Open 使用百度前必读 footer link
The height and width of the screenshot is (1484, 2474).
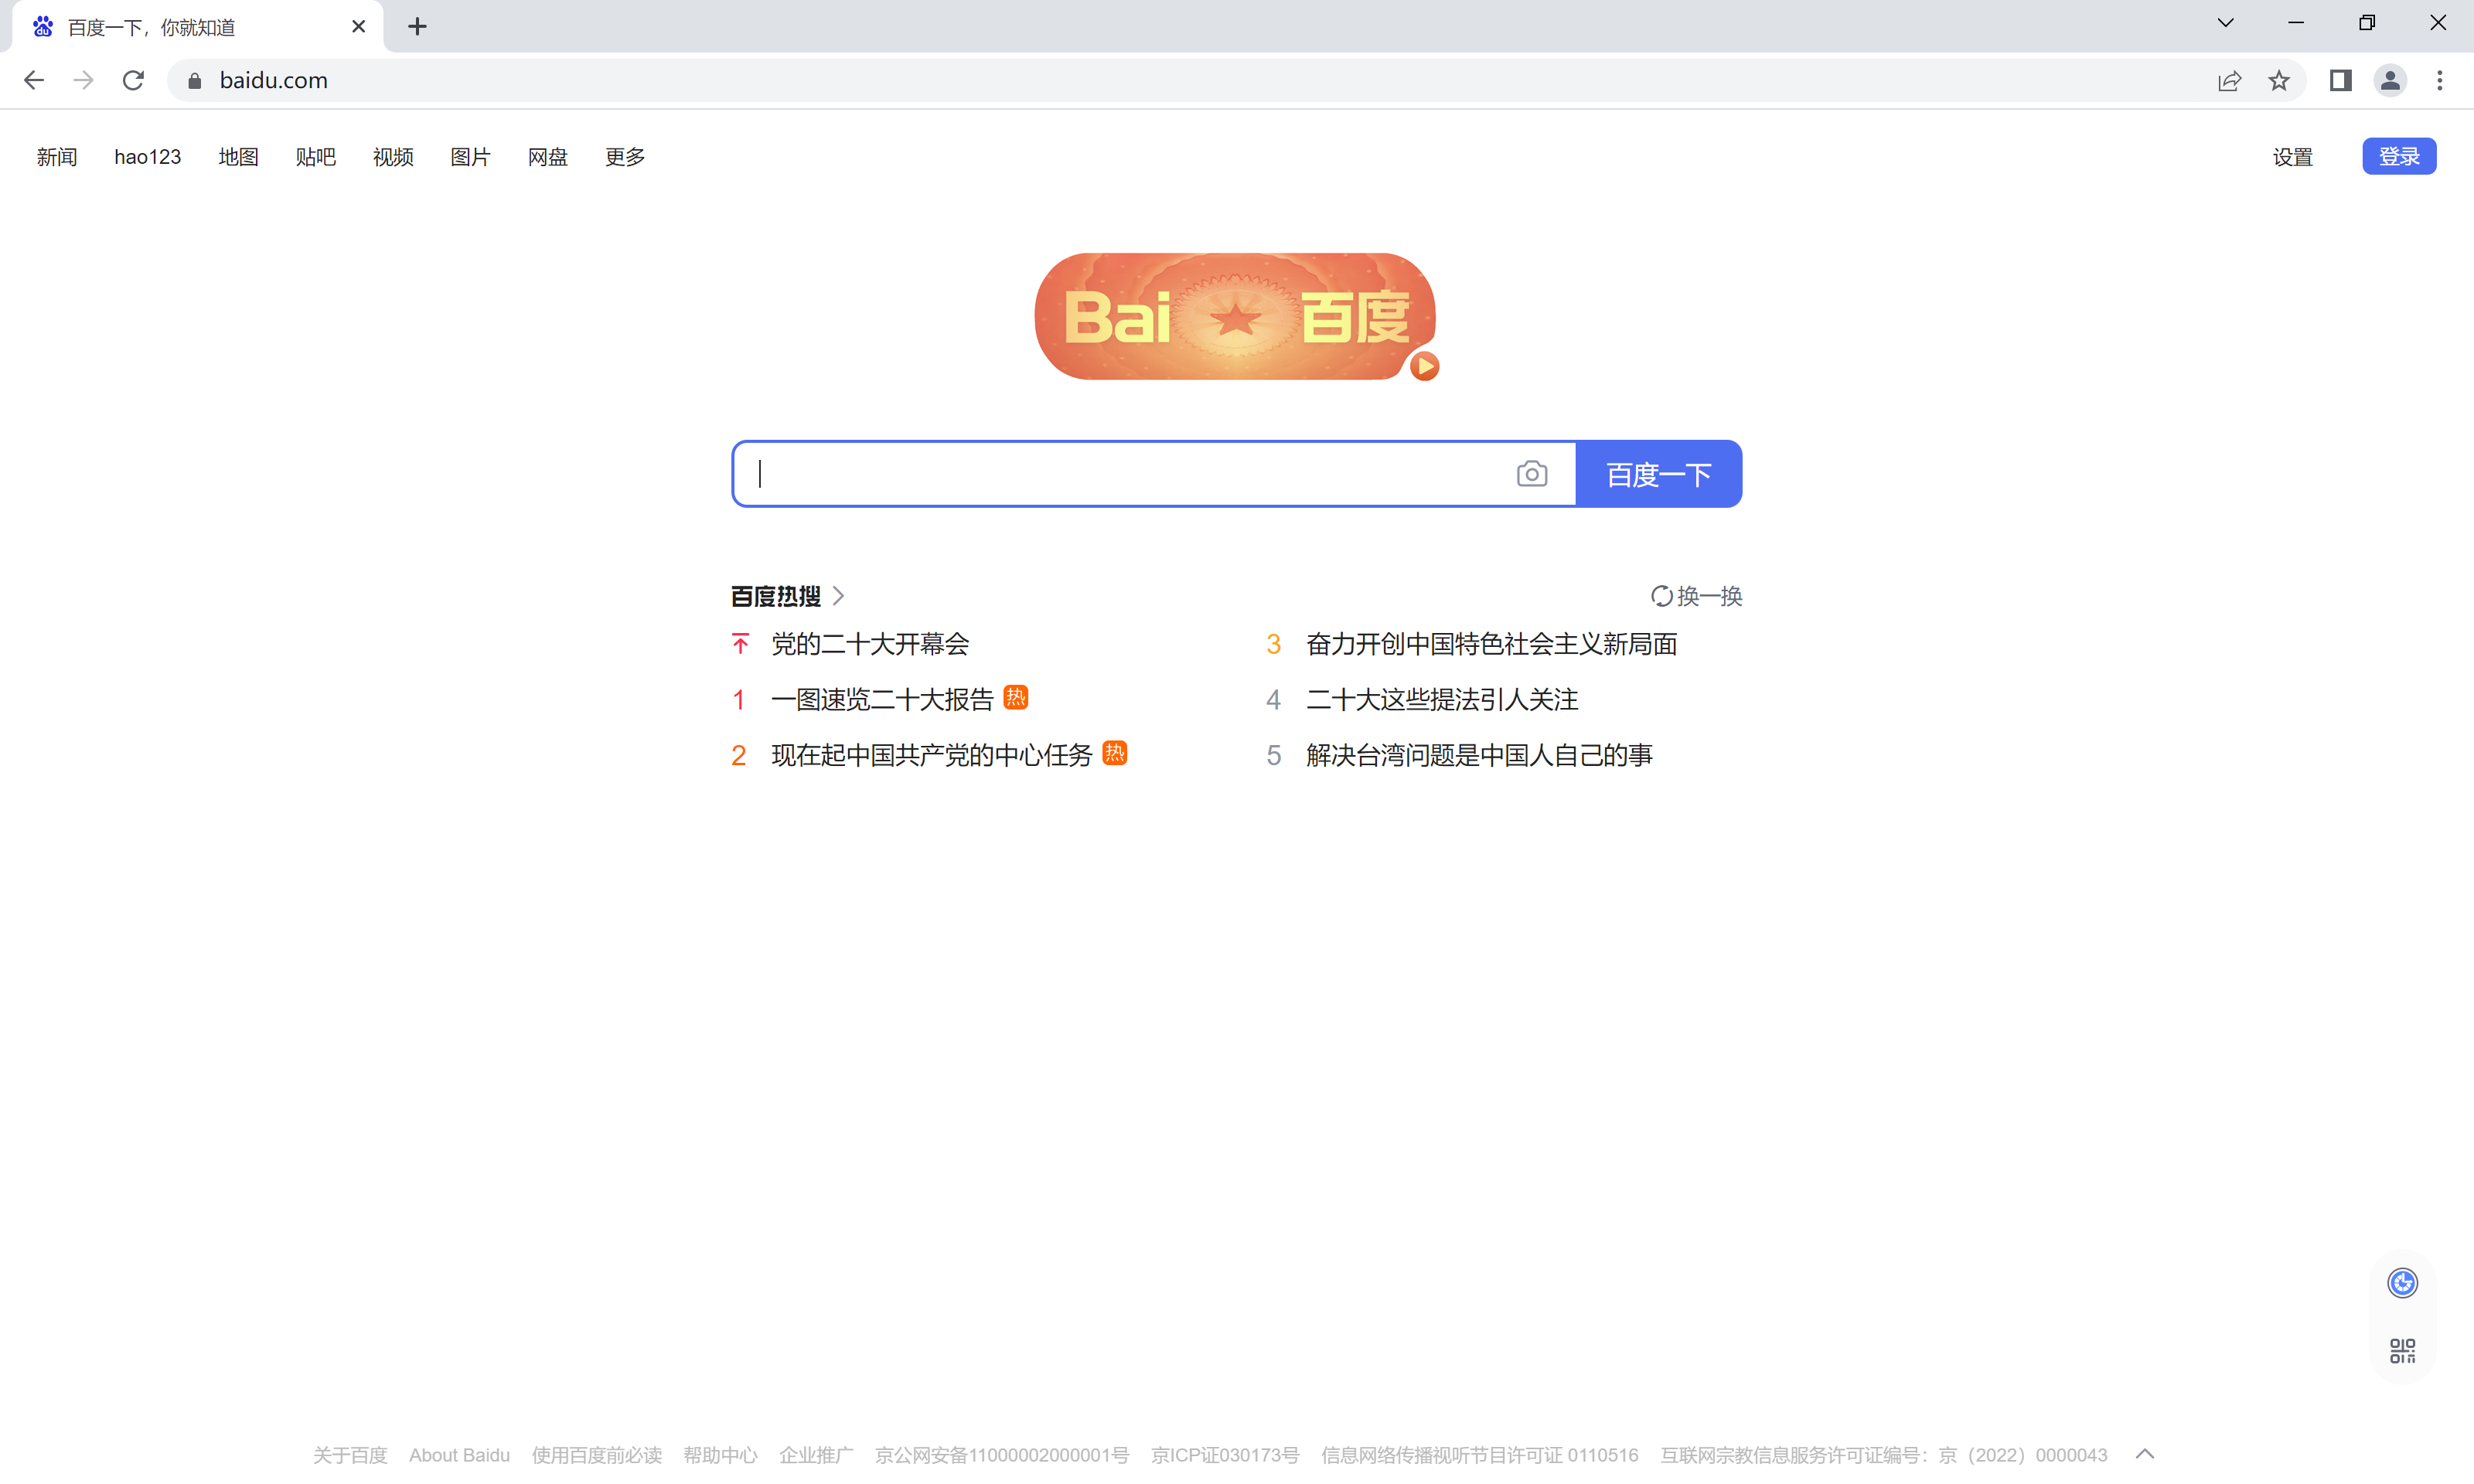pos(597,1455)
